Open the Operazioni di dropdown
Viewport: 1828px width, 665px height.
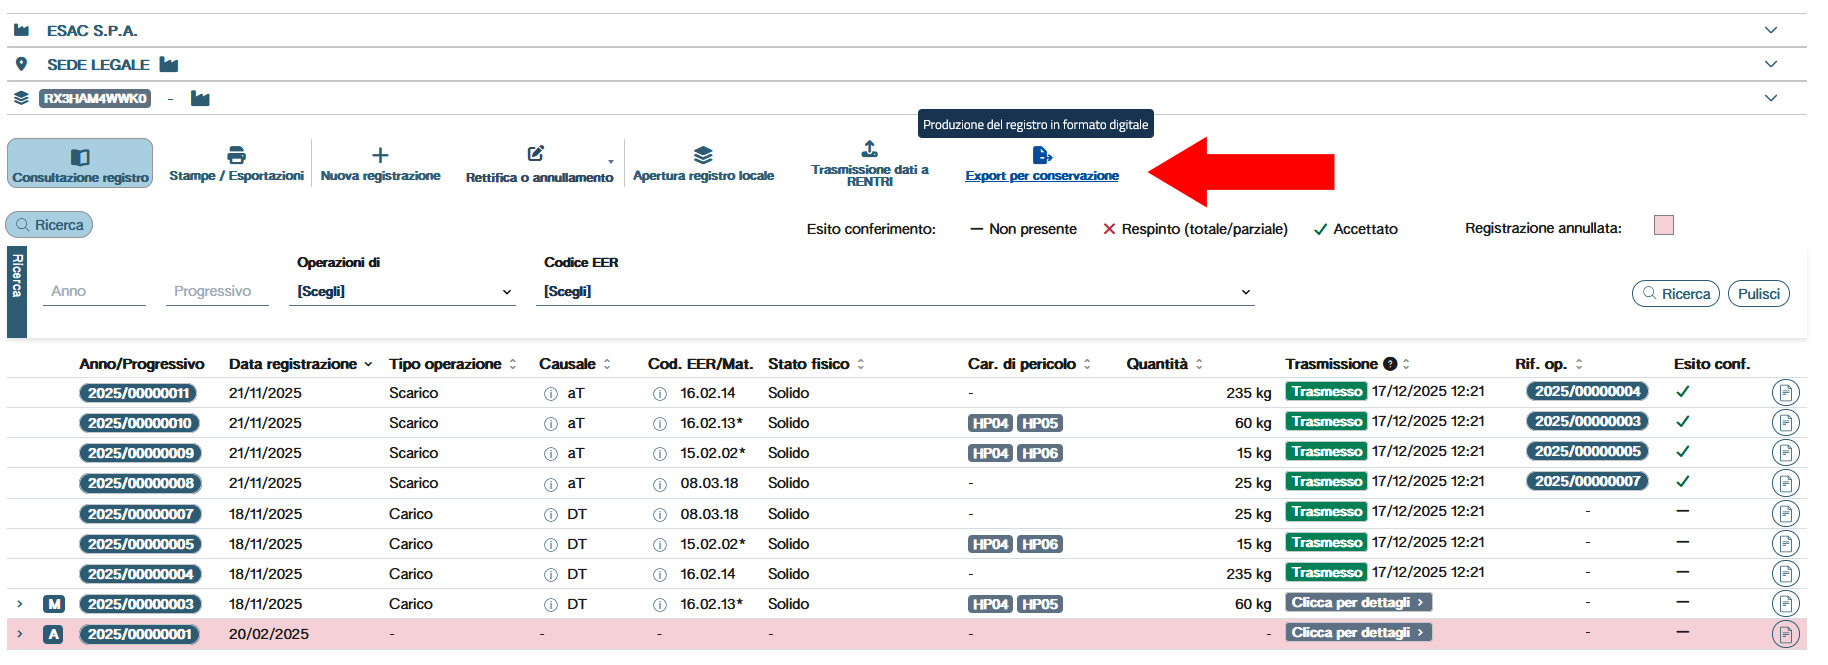(402, 292)
